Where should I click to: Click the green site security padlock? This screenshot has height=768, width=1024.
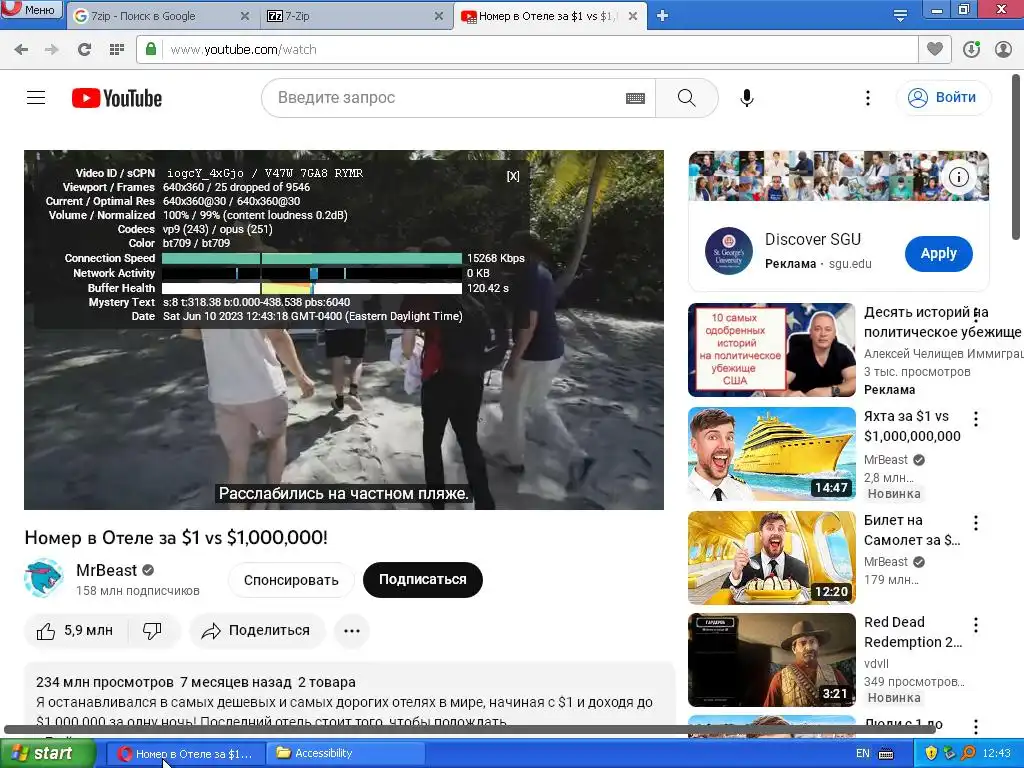[x=151, y=50]
